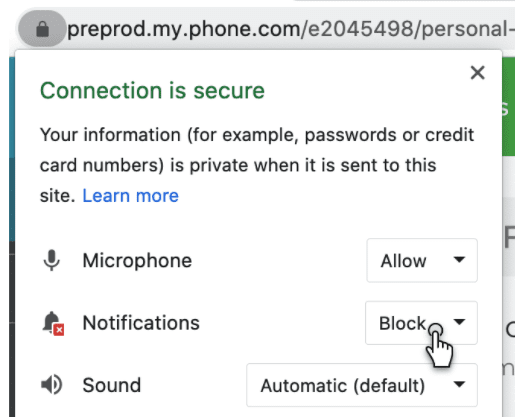This screenshot has height=417, width=515.
Task: Click the Microphone permission label
Action: point(137,260)
